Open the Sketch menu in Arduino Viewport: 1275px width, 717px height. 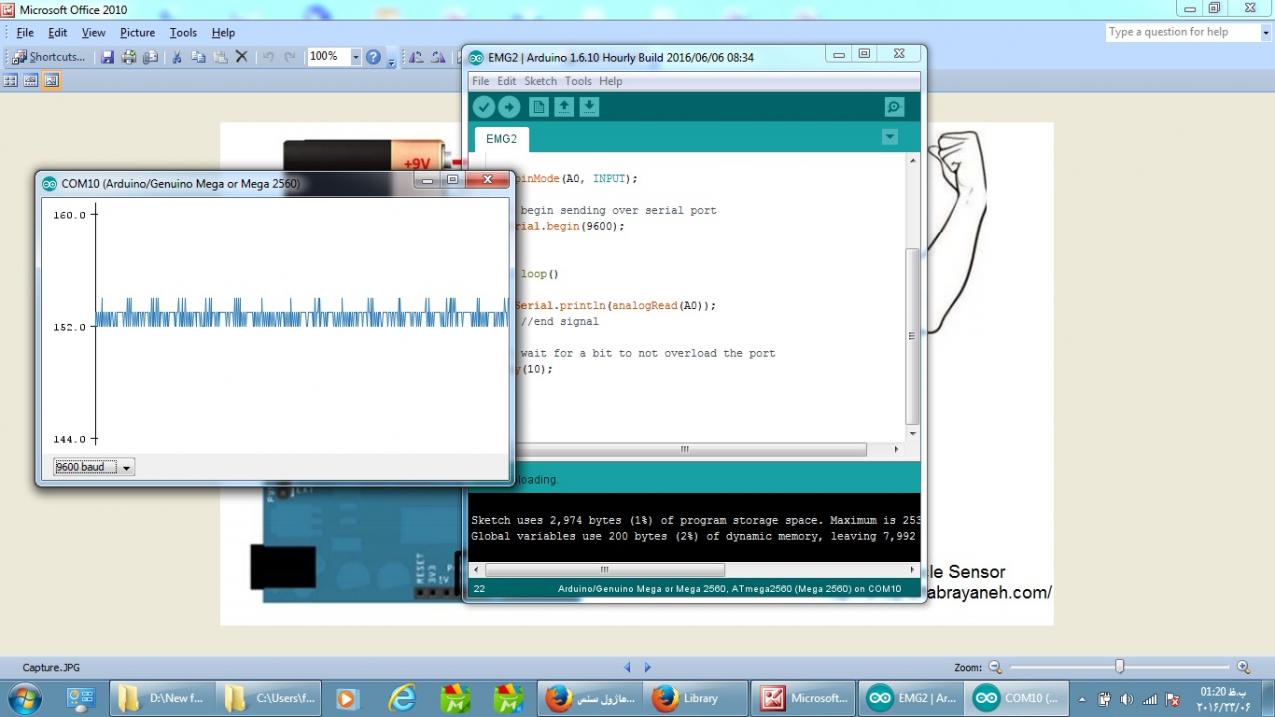(540, 81)
